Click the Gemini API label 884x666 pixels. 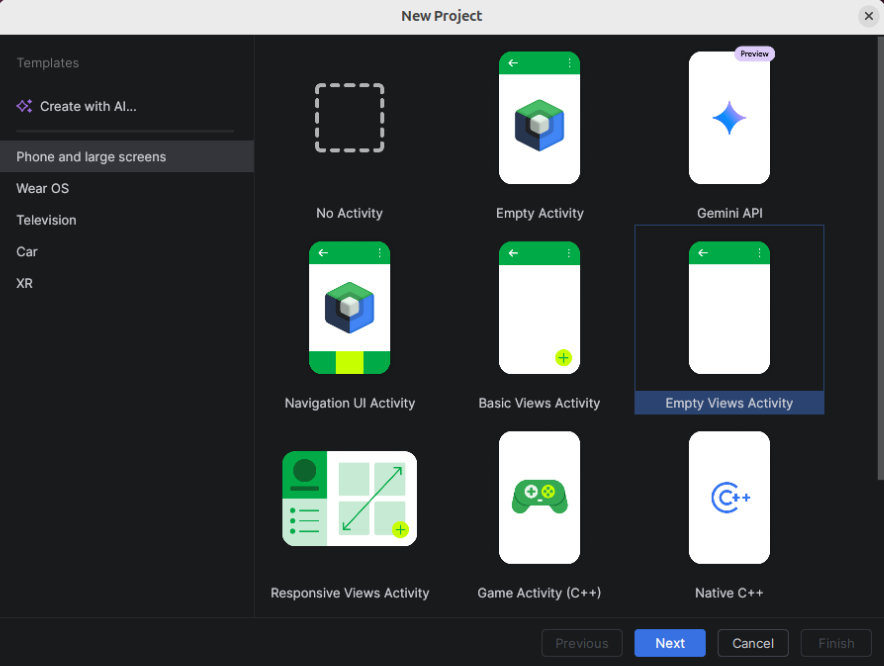pyautogui.click(x=730, y=213)
